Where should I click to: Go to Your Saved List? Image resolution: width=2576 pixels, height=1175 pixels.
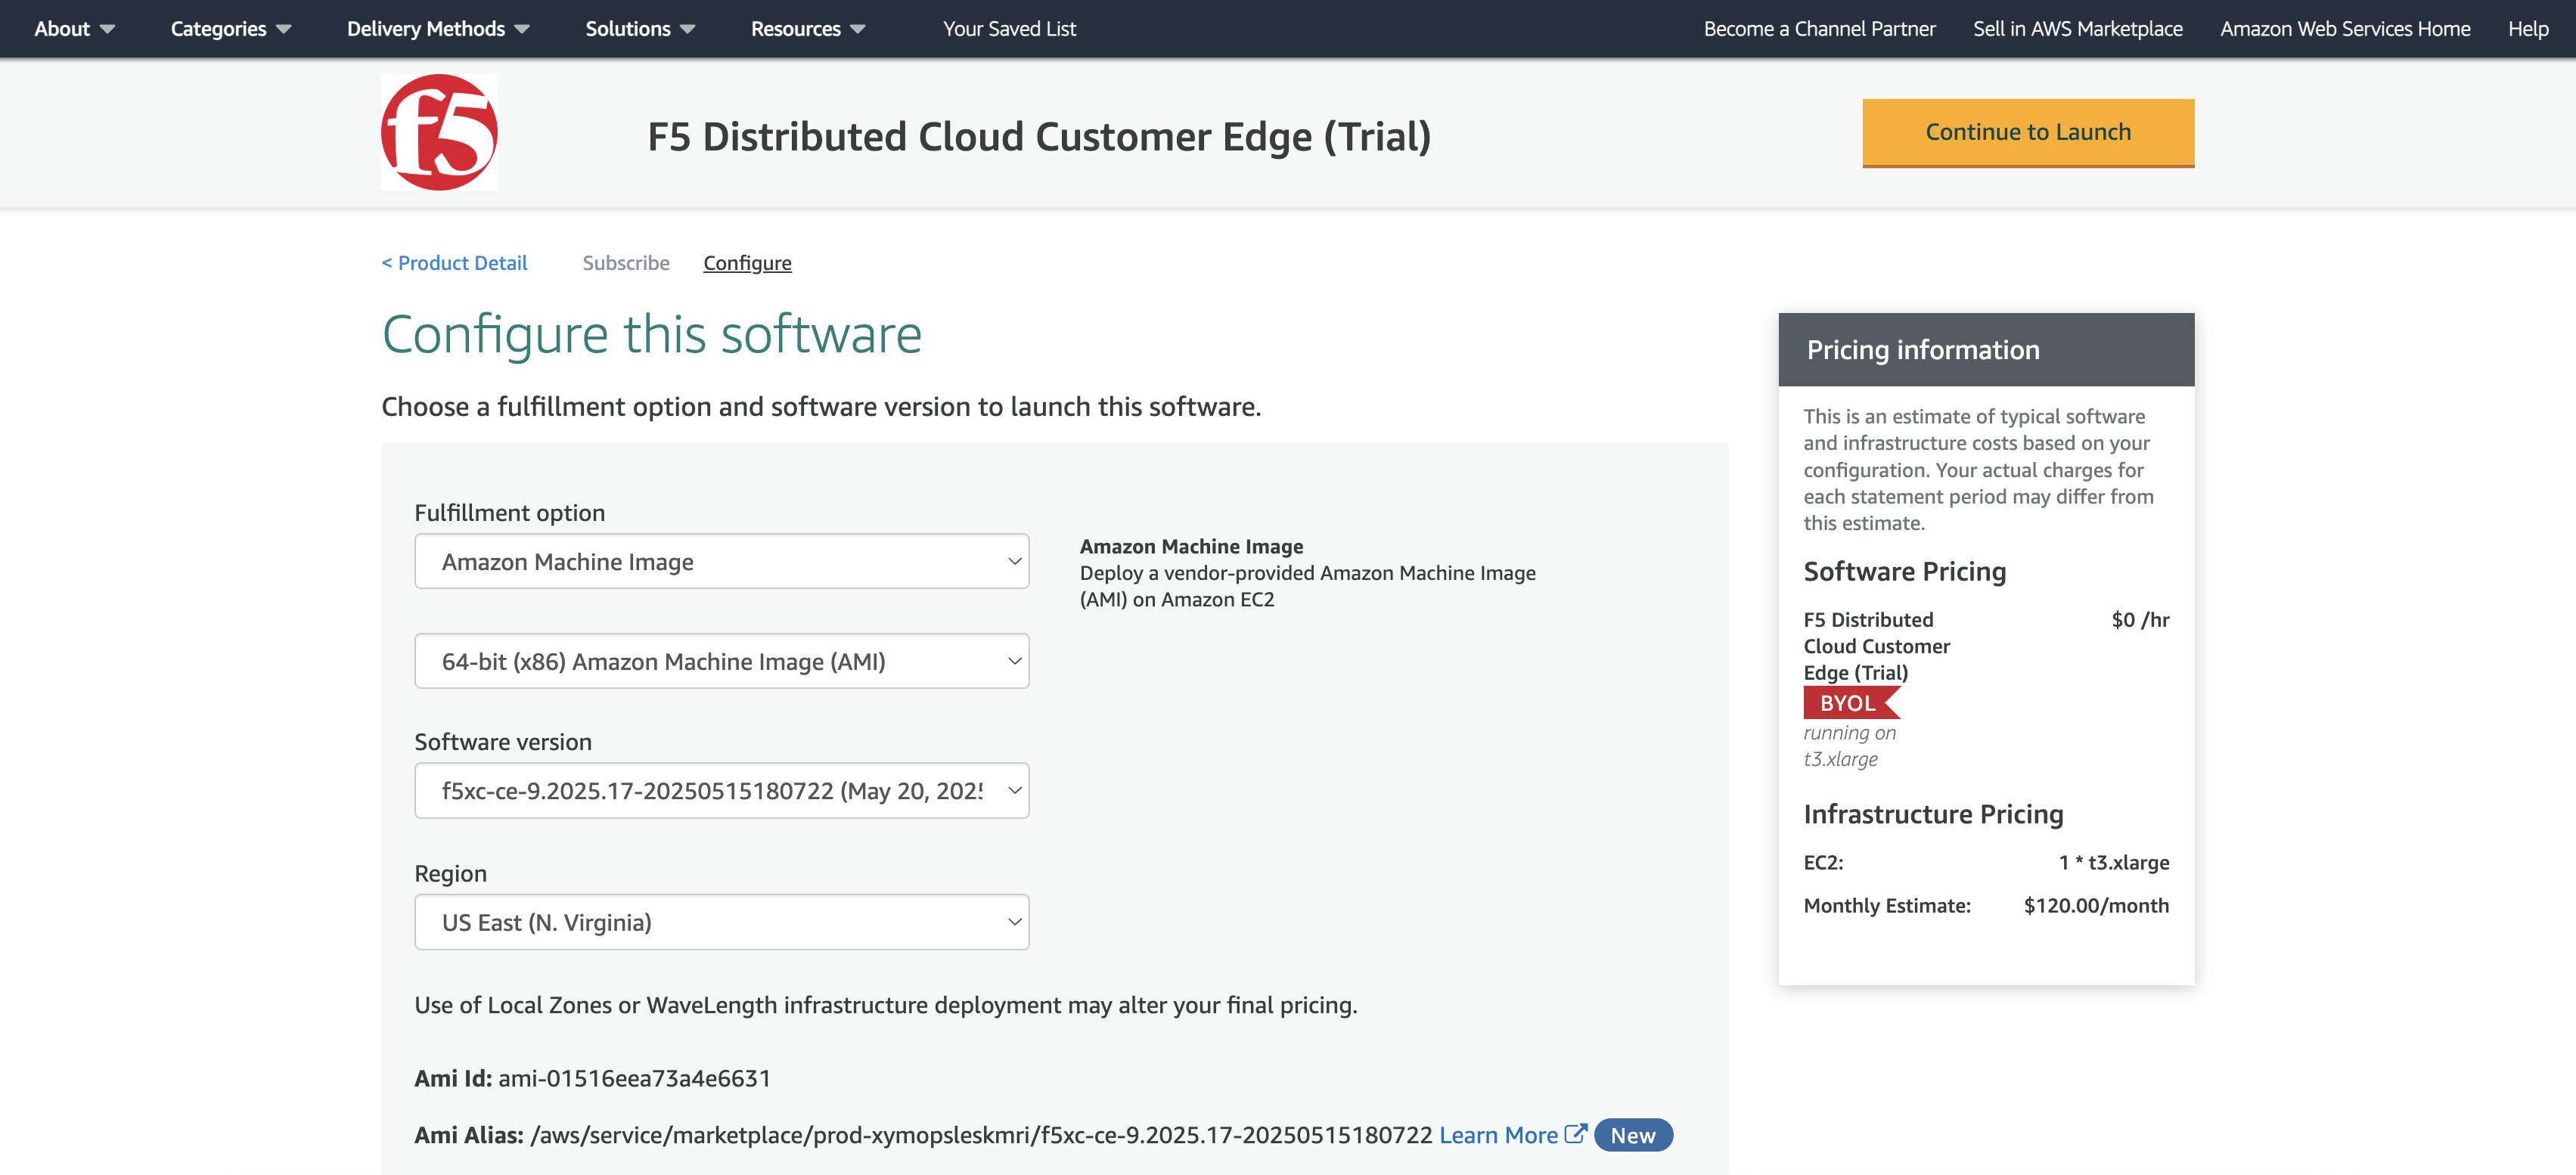(1009, 29)
